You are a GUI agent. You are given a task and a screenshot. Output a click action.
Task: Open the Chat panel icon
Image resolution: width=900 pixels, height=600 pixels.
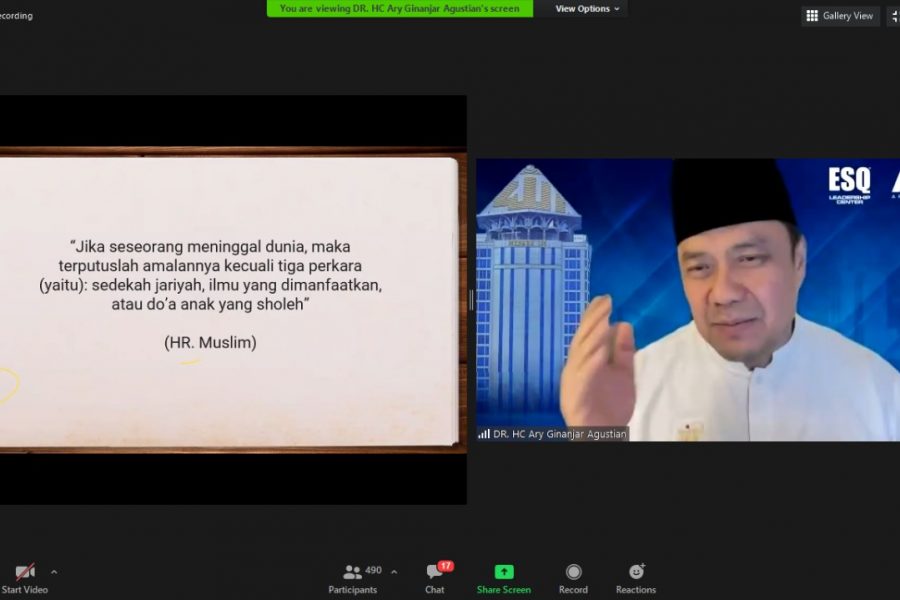pos(434,573)
